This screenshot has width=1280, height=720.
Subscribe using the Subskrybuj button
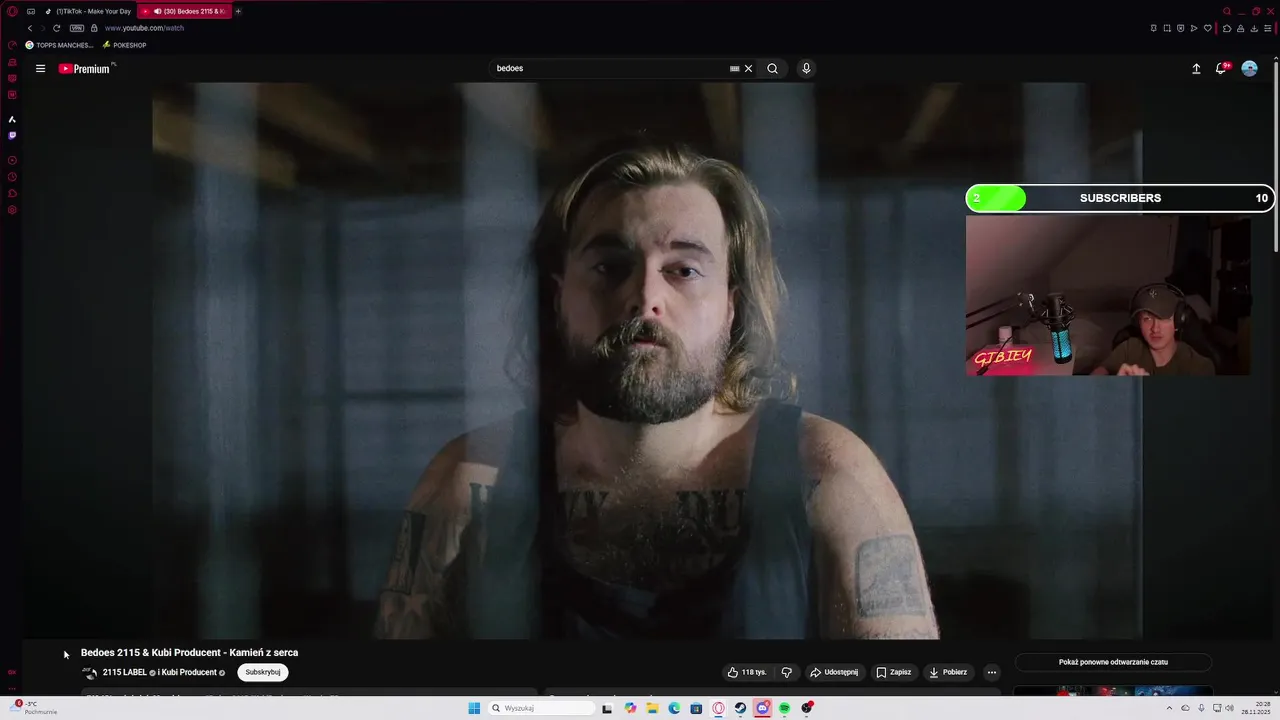[x=263, y=672]
